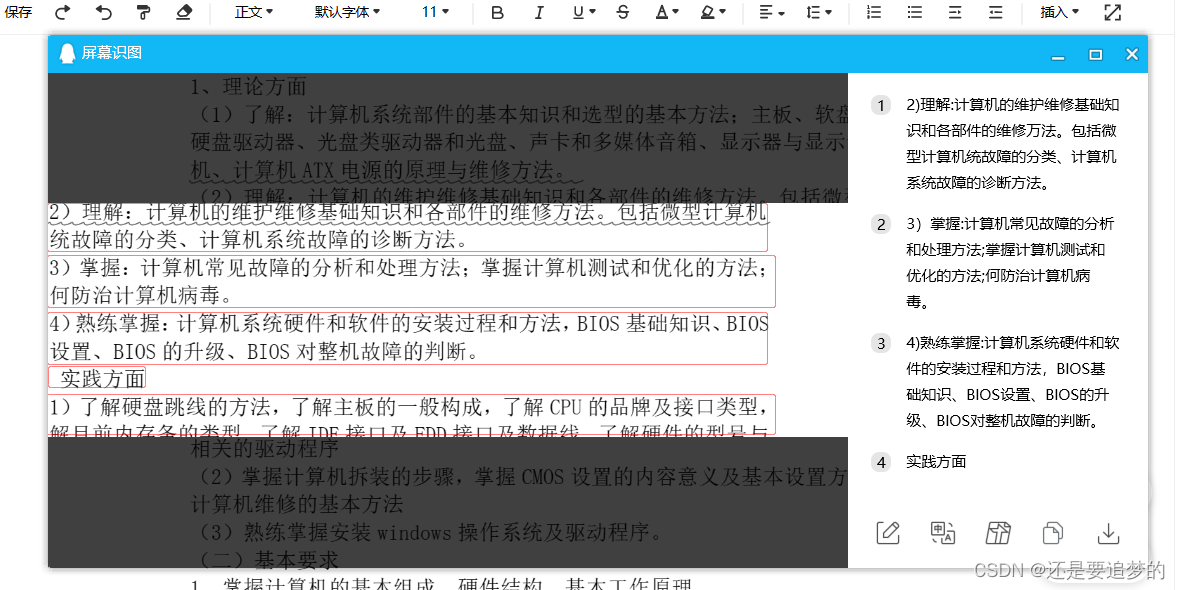This screenshot has height=590, width=1180.
Task: Open the underline style dropdown
Action: (x=584, y=12)
